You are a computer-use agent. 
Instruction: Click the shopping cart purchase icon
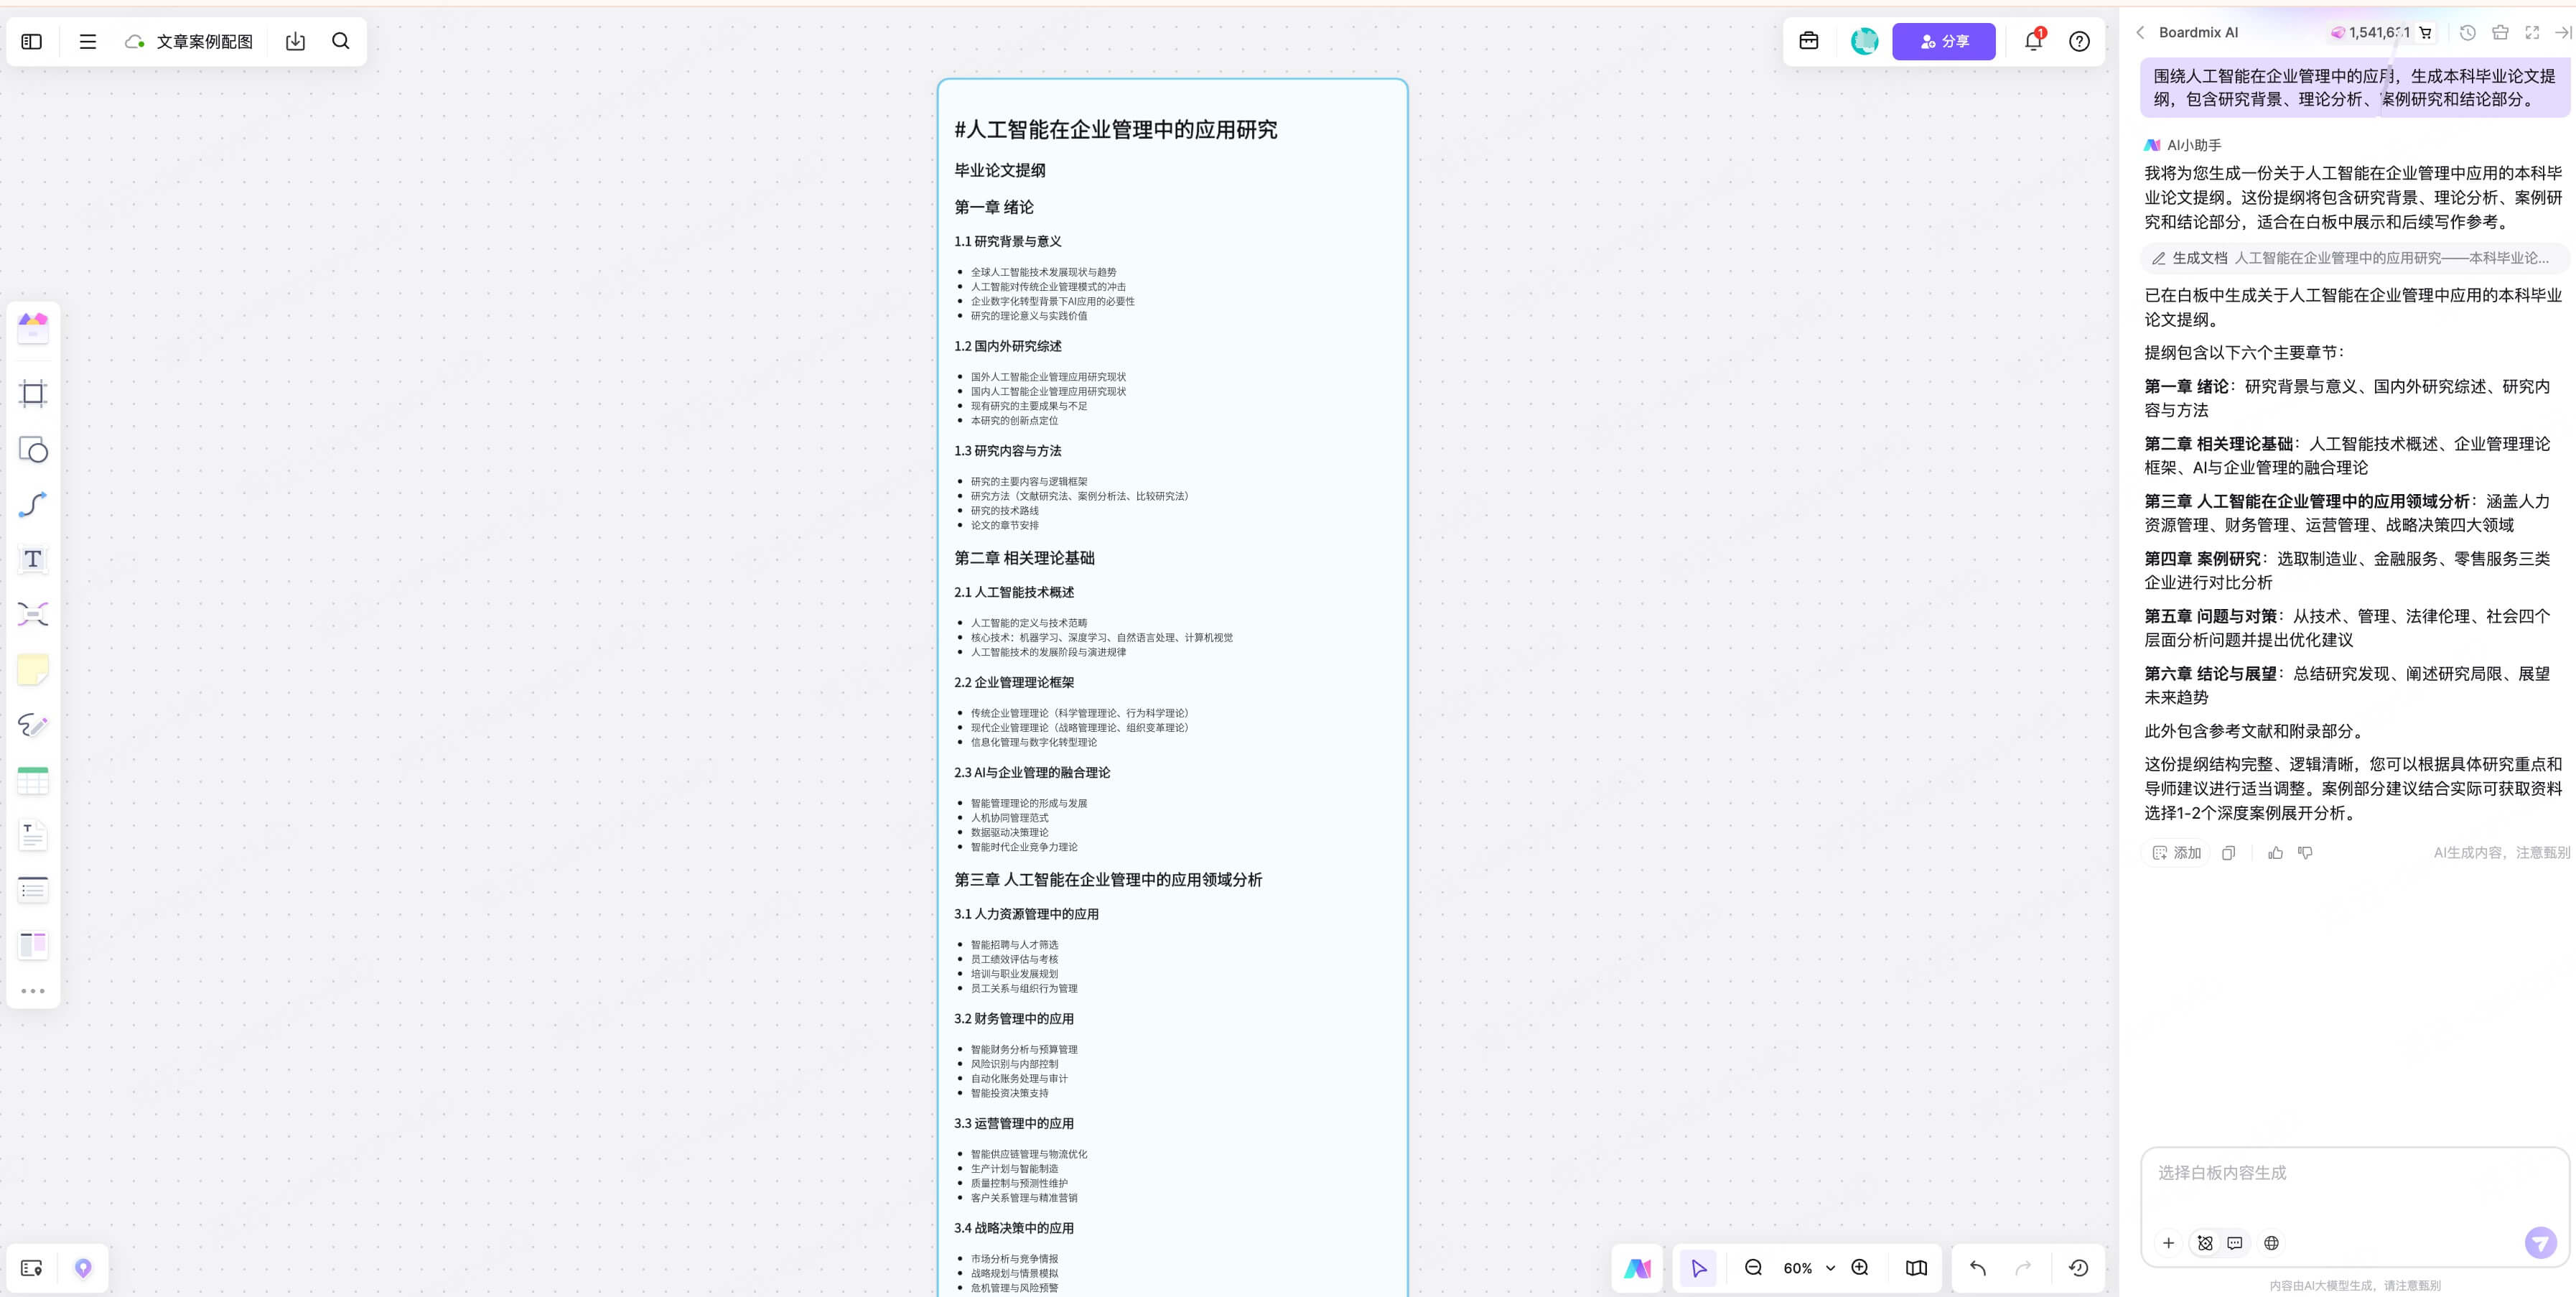2425,32
